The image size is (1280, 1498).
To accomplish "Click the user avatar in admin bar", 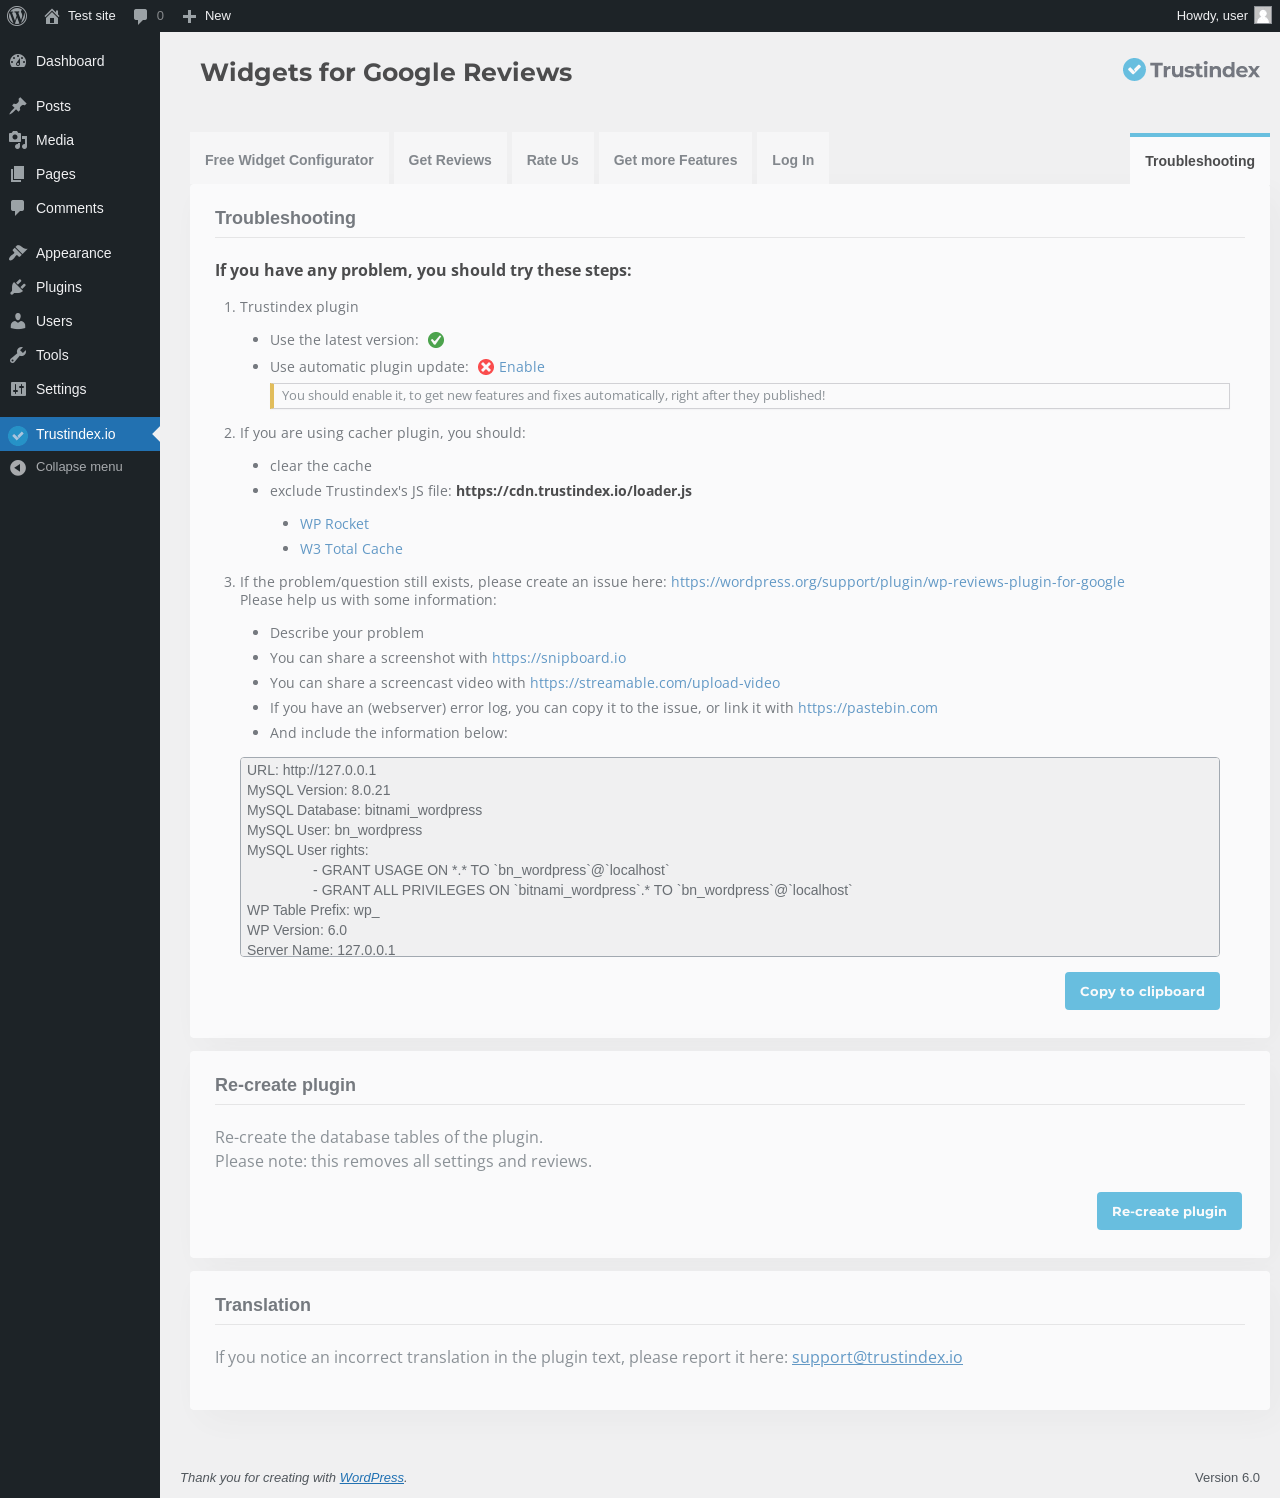I will [x=1263, y=16].
